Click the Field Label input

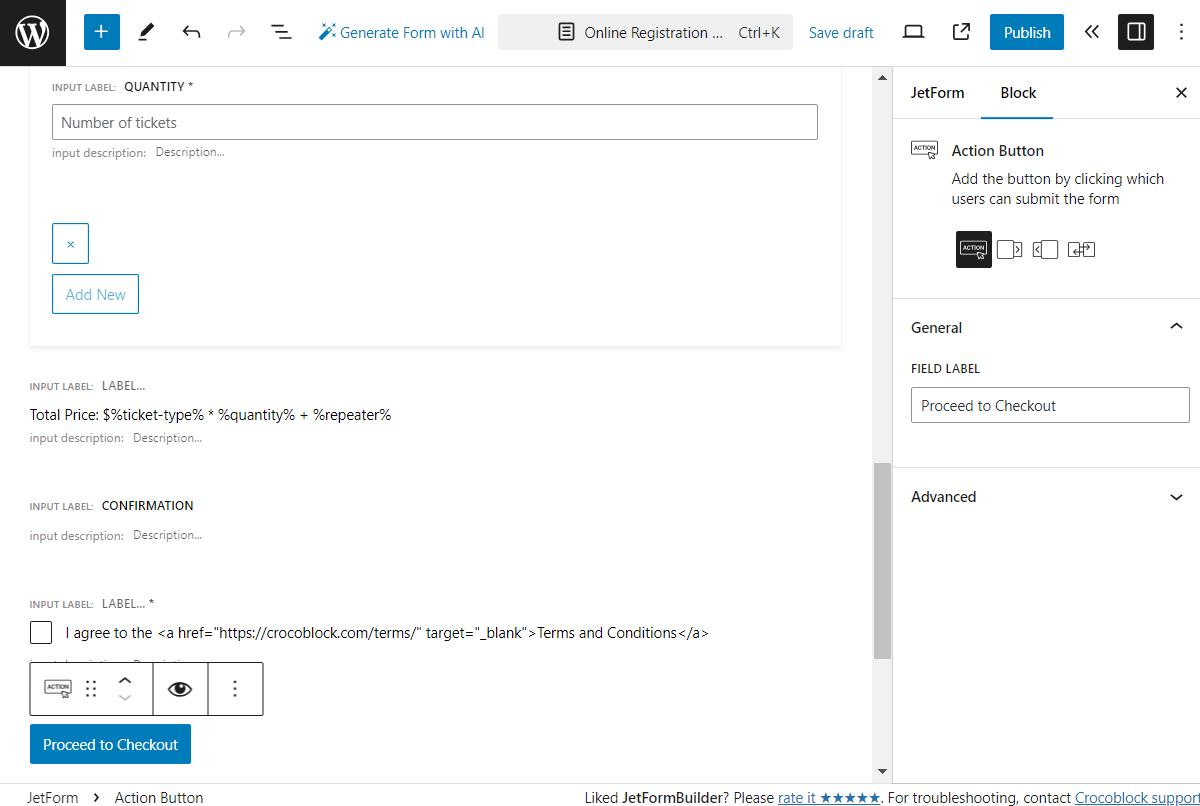click(x=1050, y=405)
